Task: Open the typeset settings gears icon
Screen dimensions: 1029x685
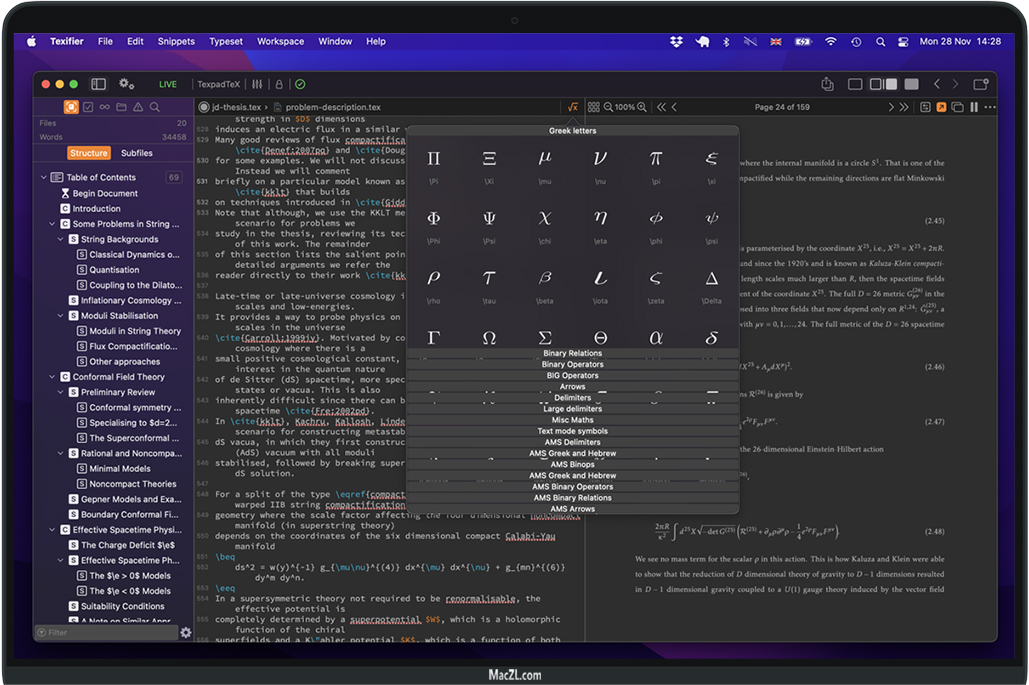Action: [x=126, y=84]
